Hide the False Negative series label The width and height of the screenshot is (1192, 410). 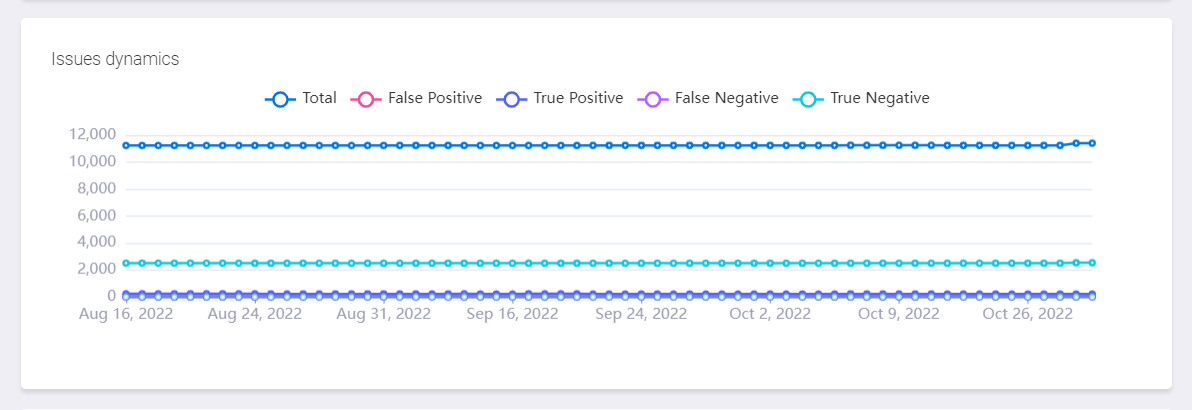tap(726, 98)
